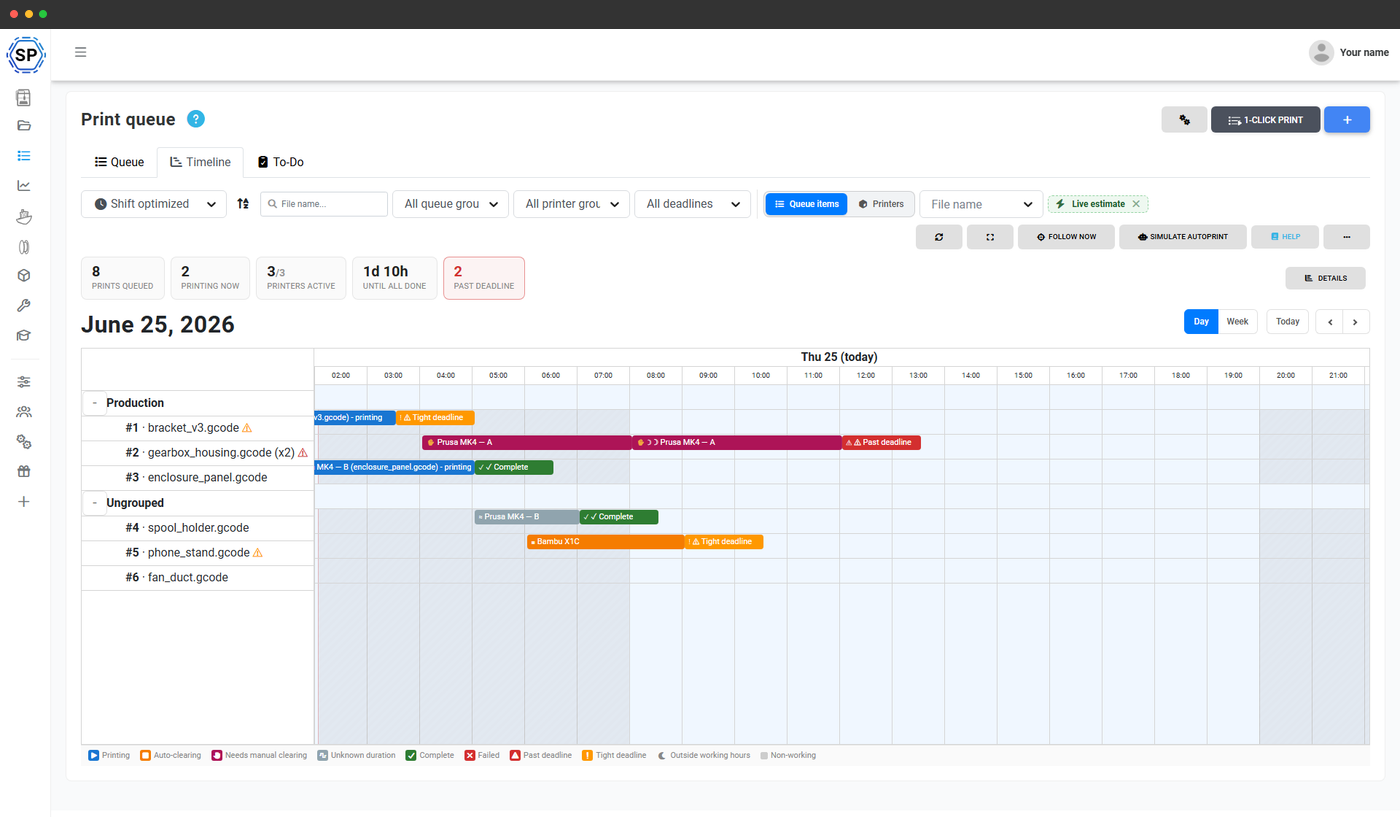Switch to the Queue tab

(119, 162)
